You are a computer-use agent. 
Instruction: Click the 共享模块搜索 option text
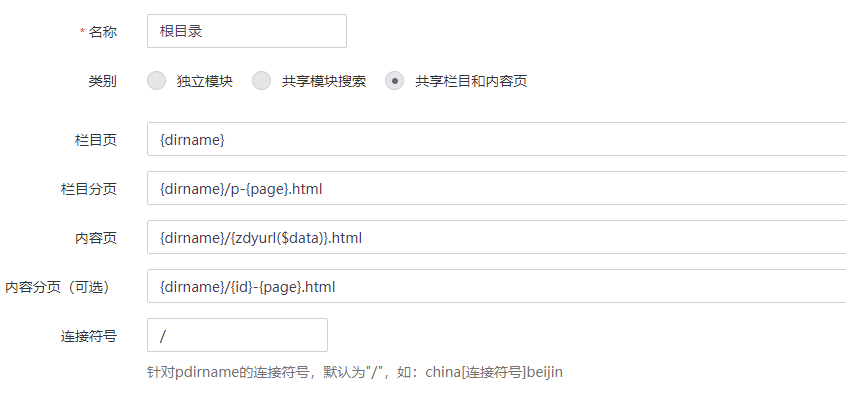(324, 81)
